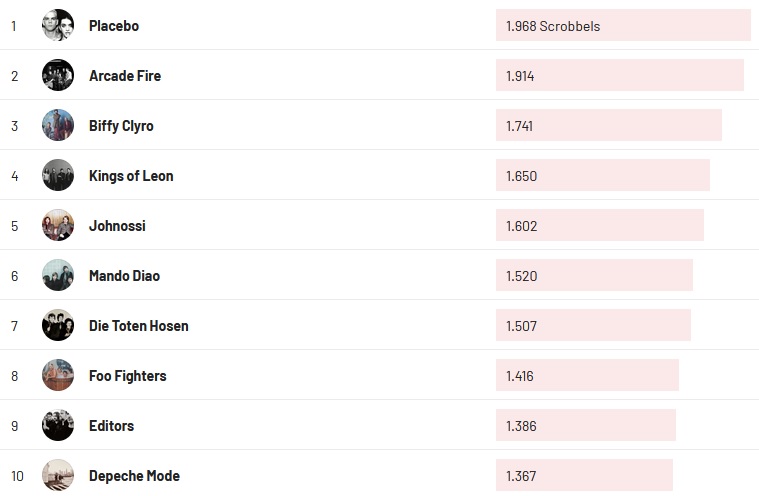This screenshot has width=759, height=496.
Task: Click Placebo's 1.968 Scrobbels bar
Action: tap(622, 26)
